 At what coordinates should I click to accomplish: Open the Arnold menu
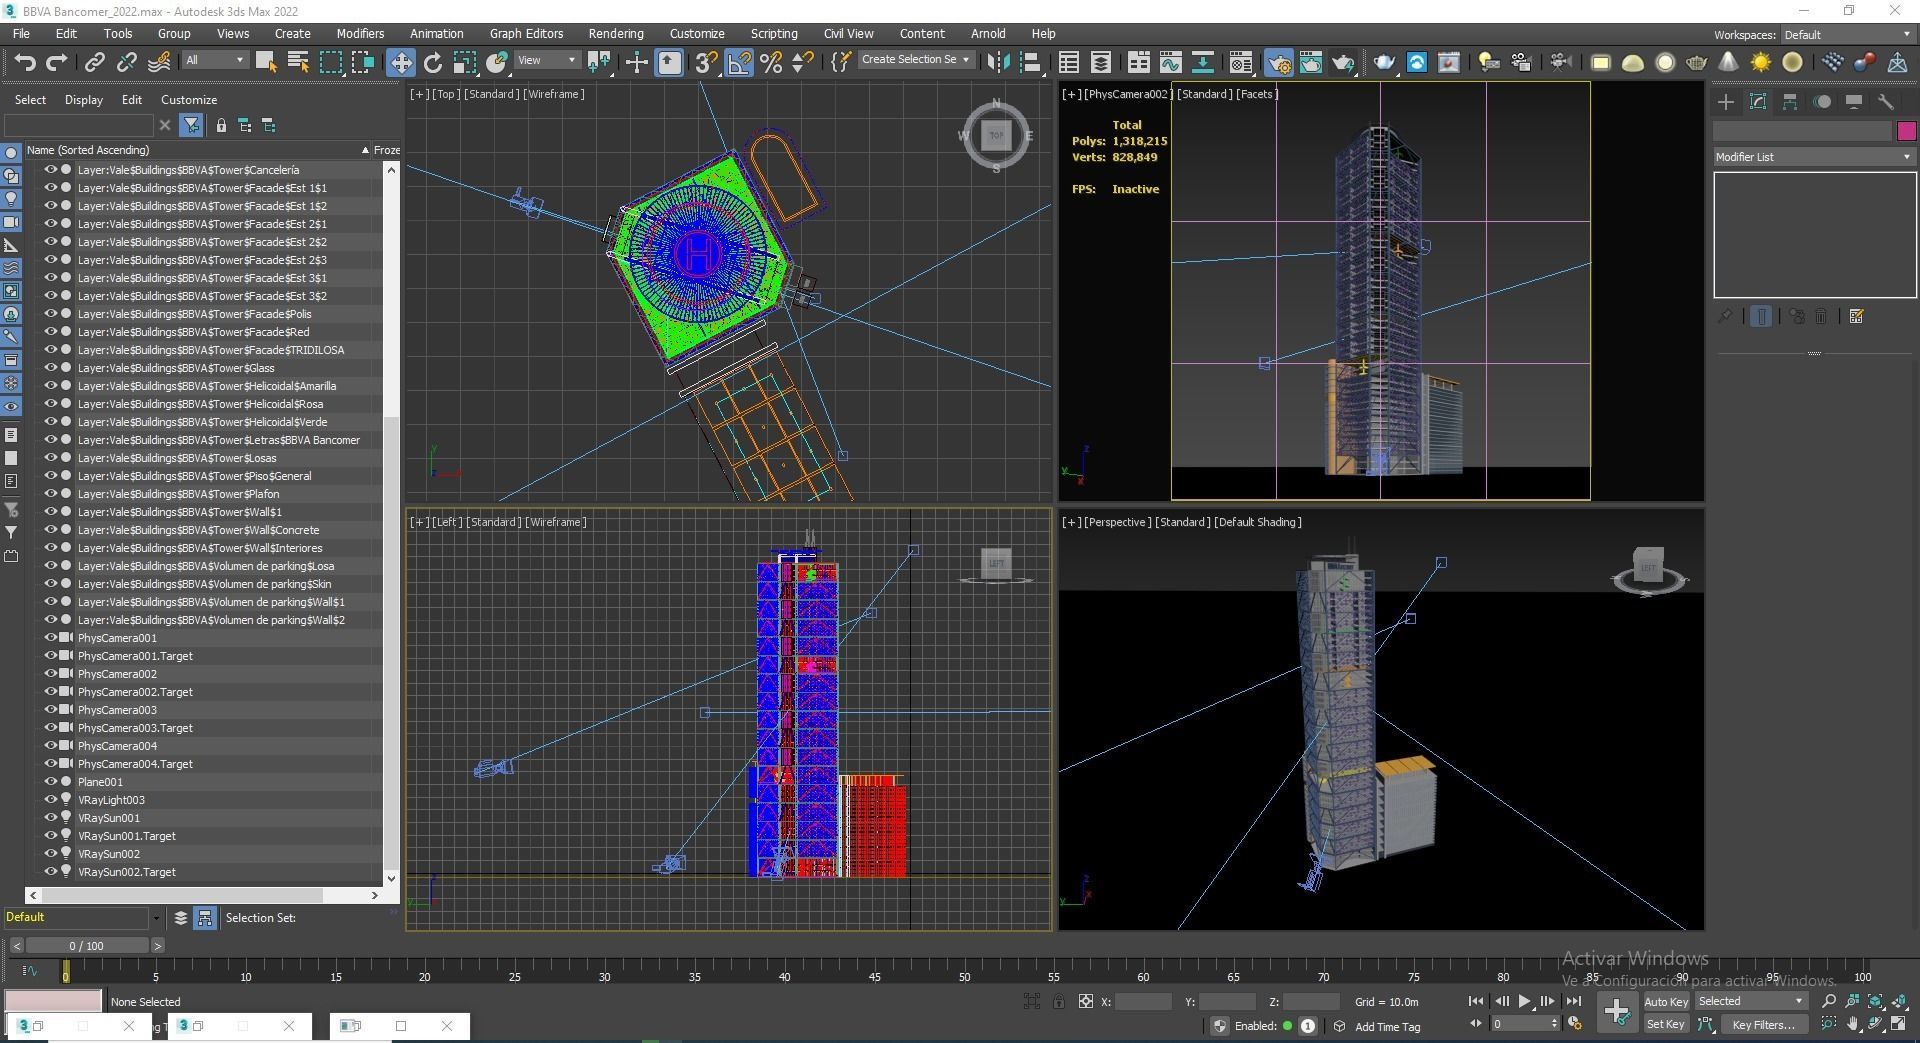point(988,33)
